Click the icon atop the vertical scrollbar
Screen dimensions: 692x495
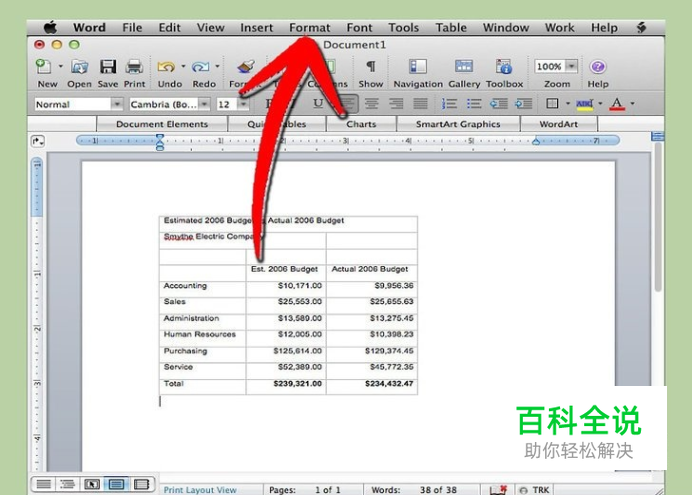click(x=658, y=137)
